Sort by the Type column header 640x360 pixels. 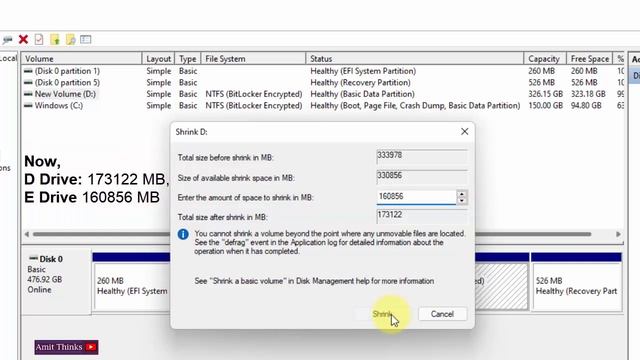(188, 59)
